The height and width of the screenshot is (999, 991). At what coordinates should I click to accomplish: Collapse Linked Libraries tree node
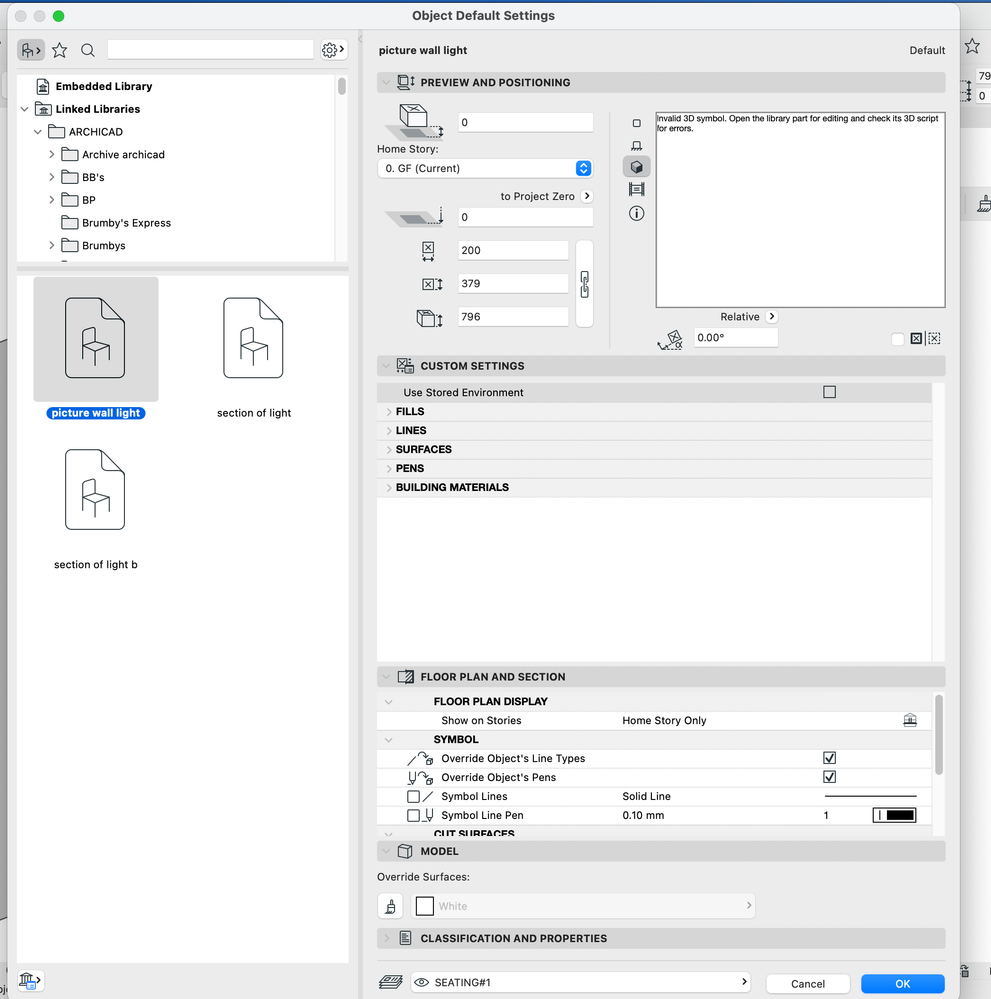pos(25,110)
